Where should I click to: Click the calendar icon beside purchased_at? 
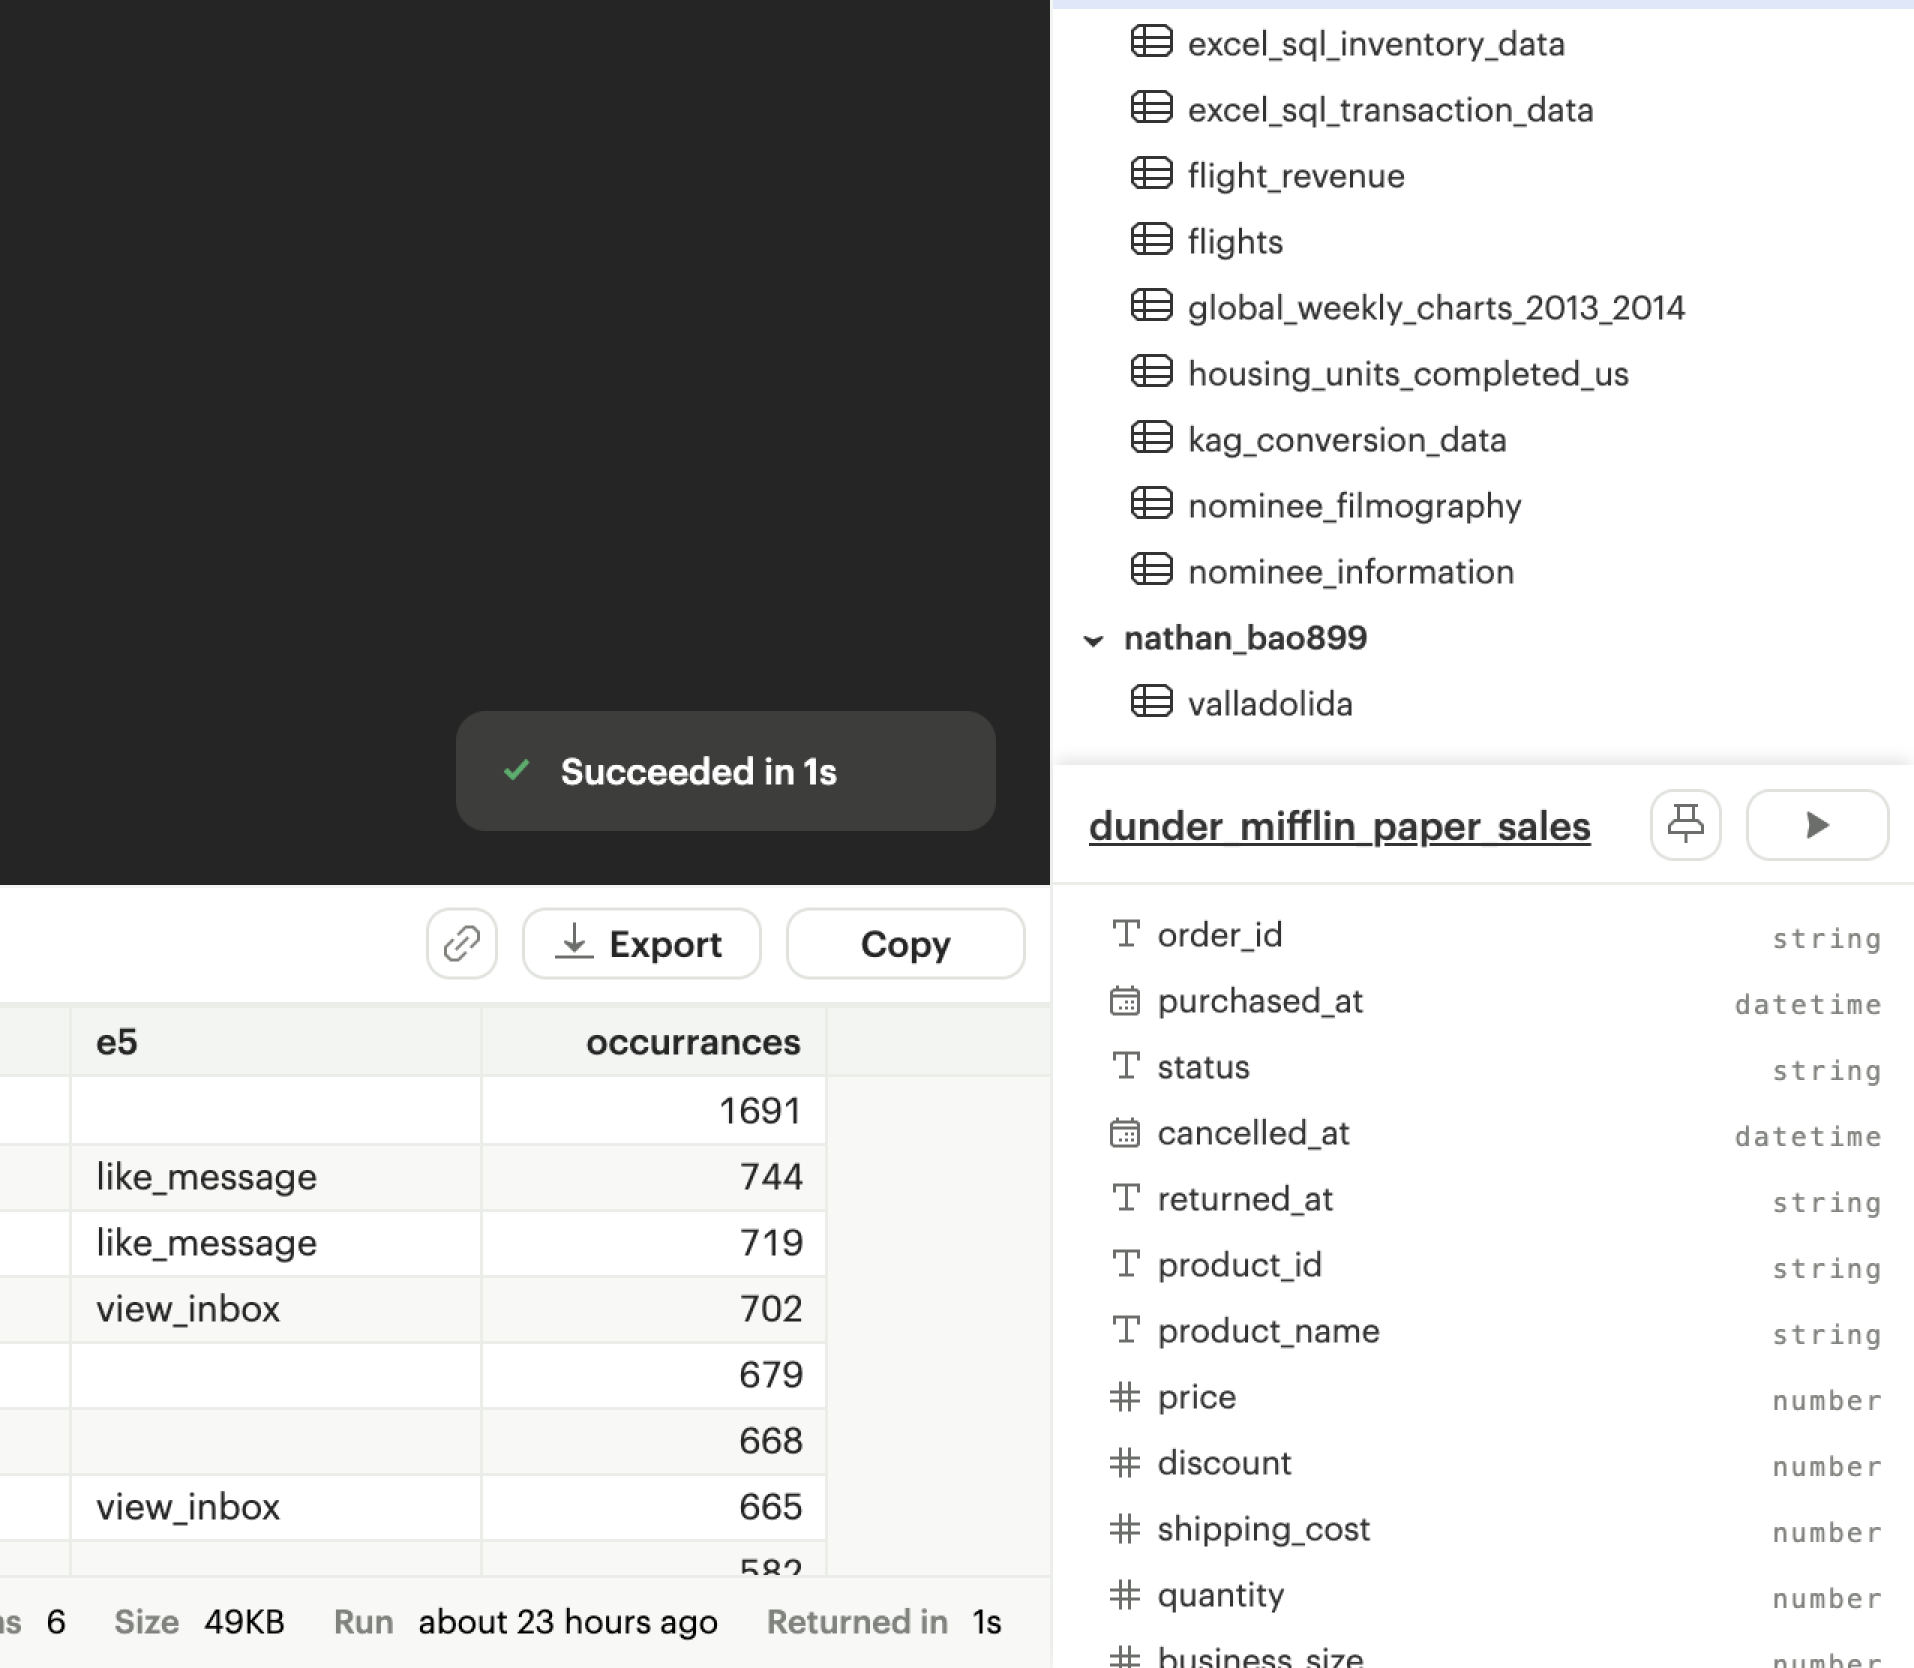point(1125,1001)
